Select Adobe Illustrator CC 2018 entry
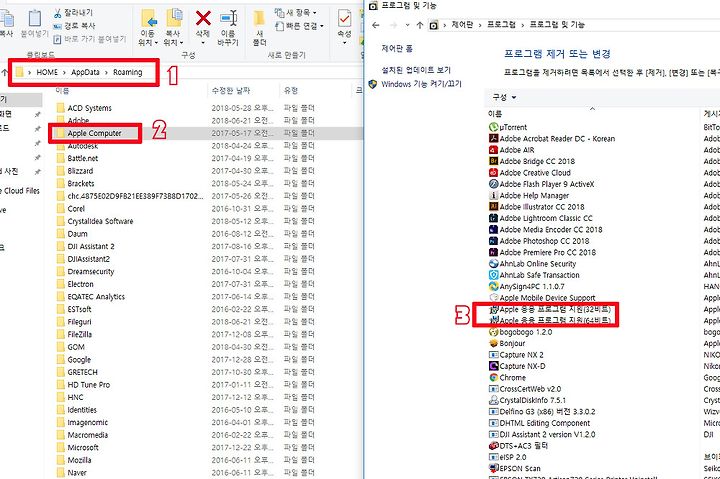 click(x=537, y=207)
